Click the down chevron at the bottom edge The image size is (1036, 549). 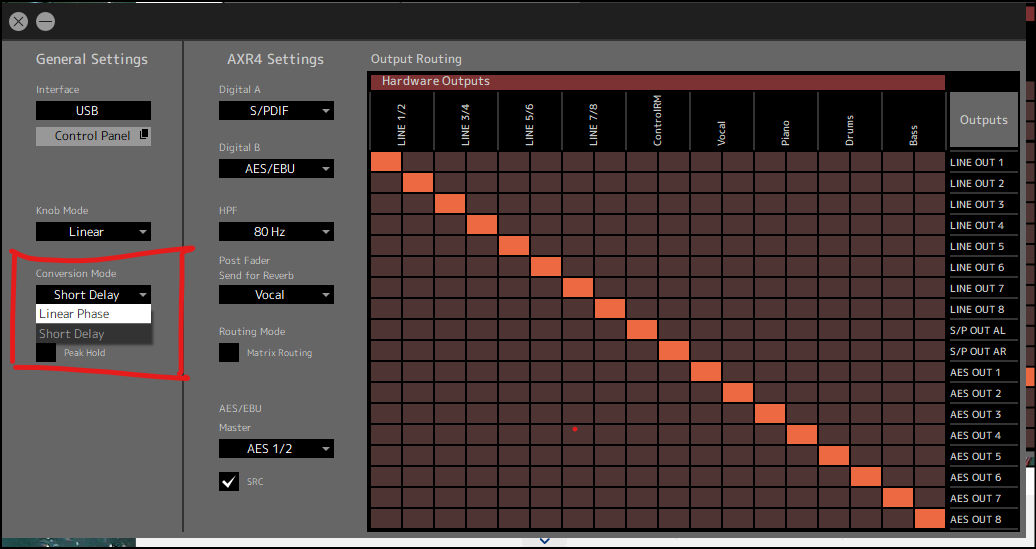[x=545, y=541]
